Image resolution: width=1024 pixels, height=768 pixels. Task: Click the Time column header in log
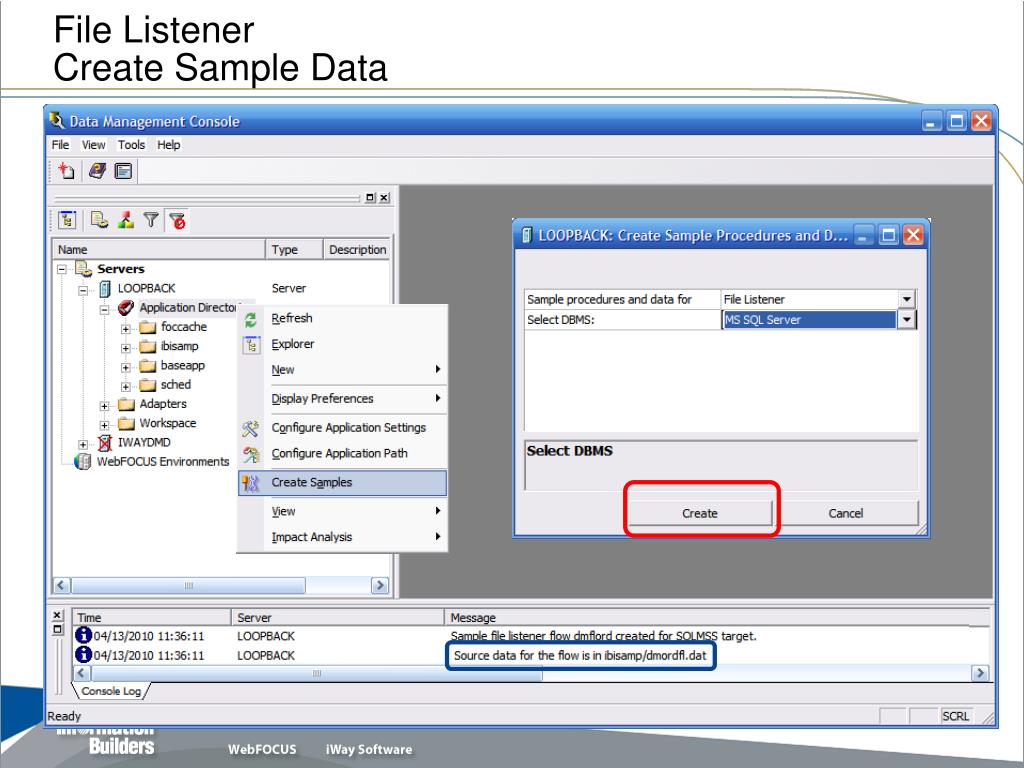point(152,617)
